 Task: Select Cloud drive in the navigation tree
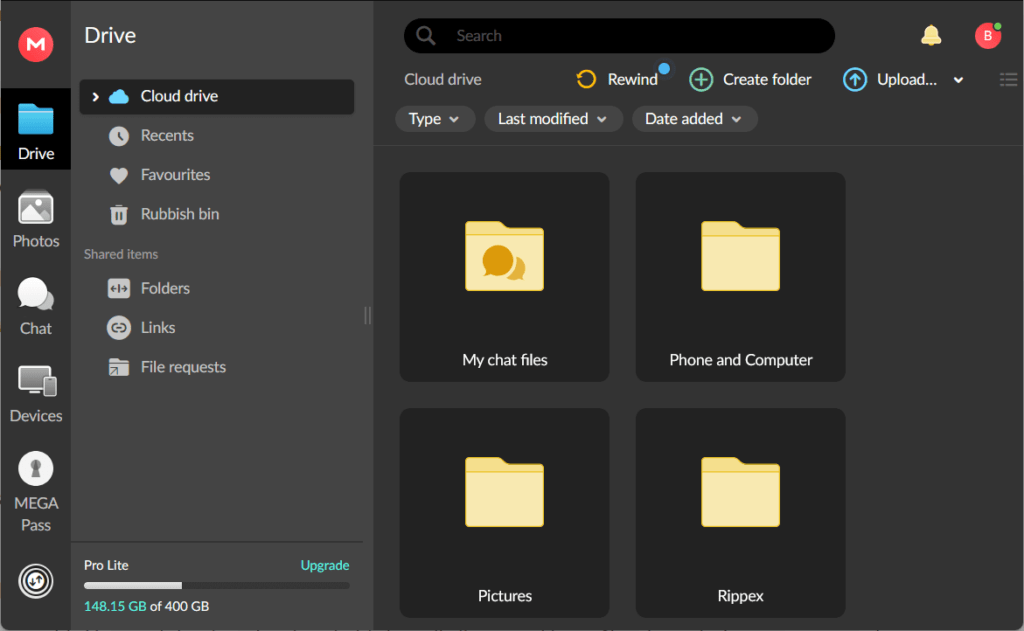[x=217, y=97]
